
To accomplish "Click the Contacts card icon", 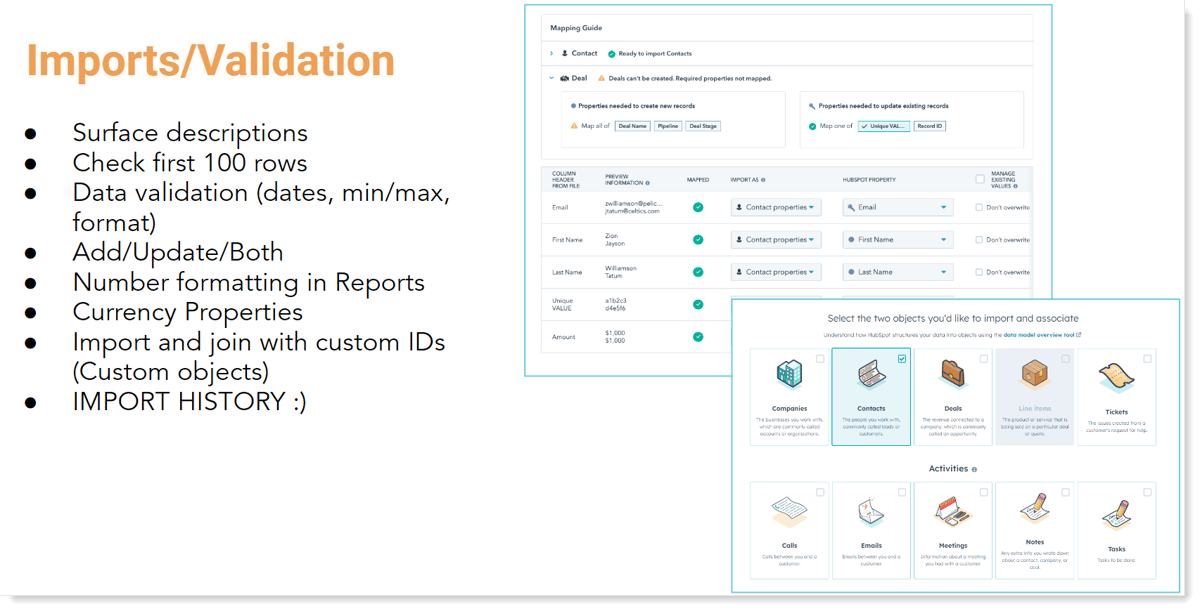I will point(871,376).
